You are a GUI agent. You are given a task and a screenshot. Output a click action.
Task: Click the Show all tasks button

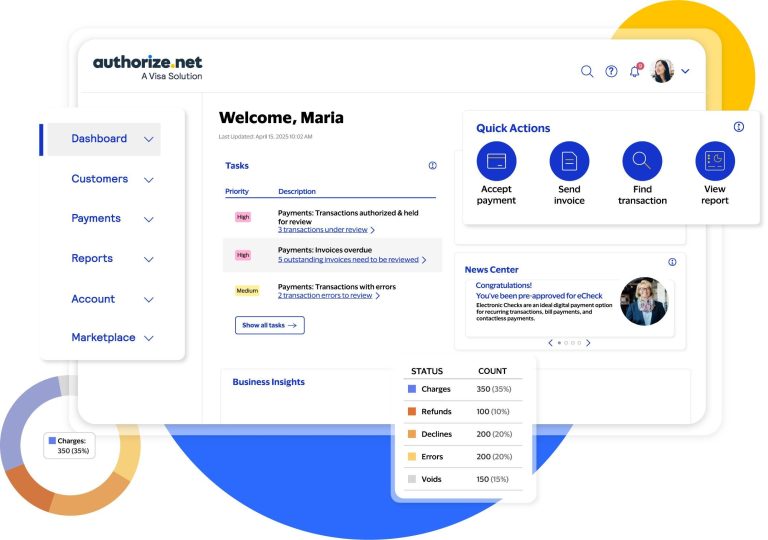tap(270, 325)
